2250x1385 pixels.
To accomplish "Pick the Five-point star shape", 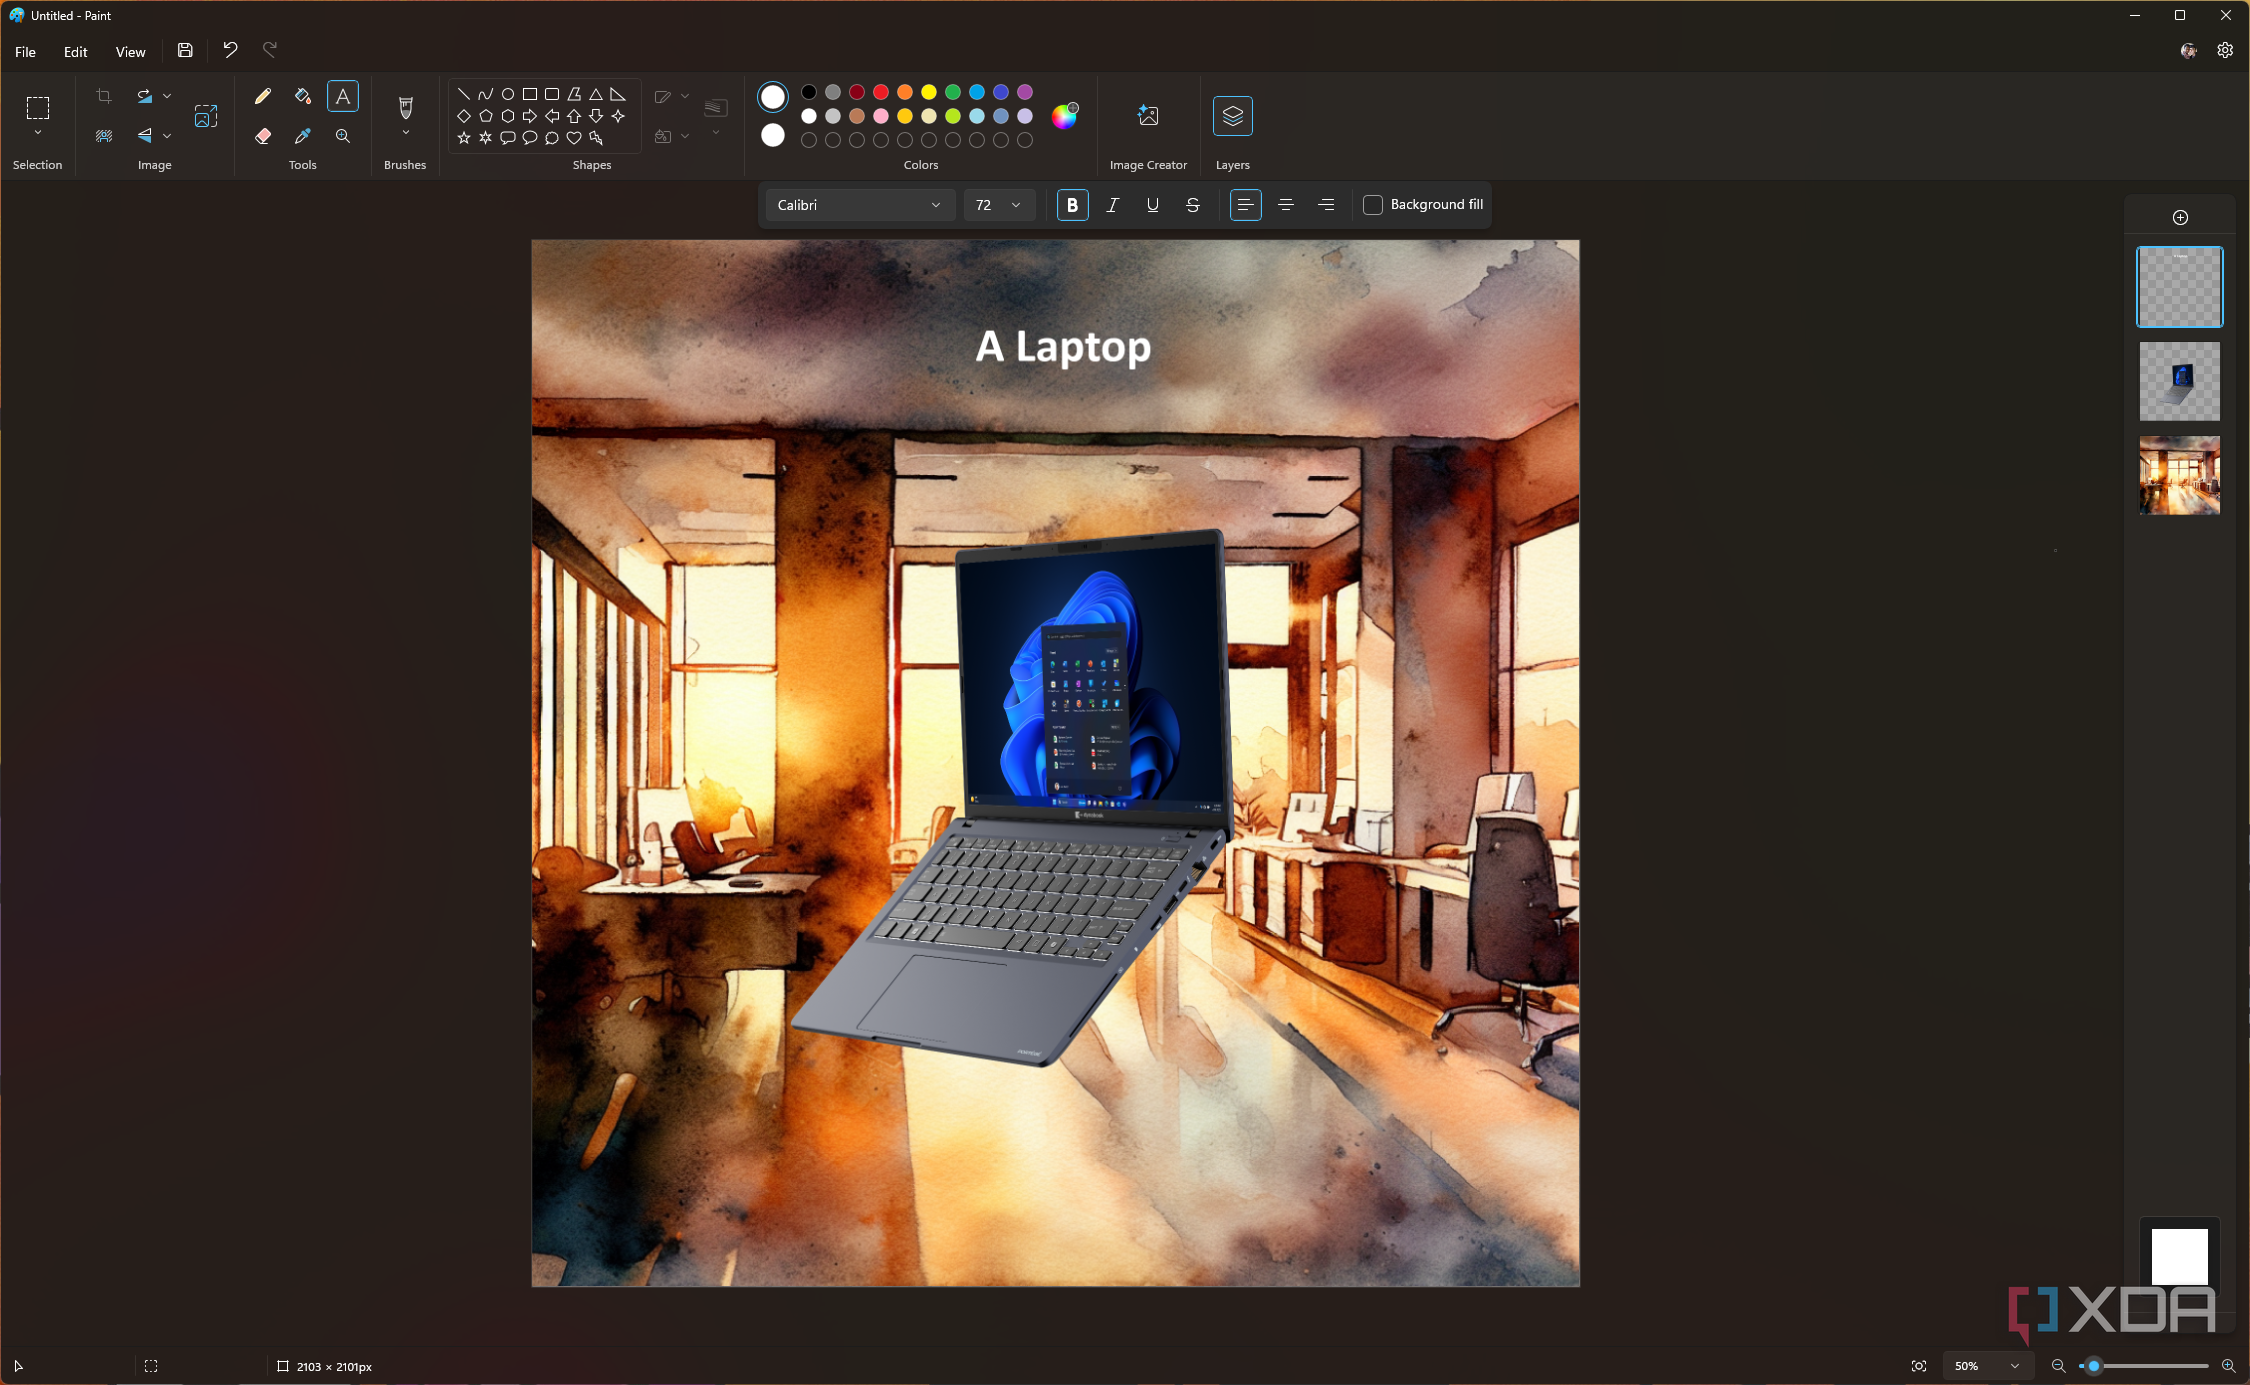I will coord(464,138).
